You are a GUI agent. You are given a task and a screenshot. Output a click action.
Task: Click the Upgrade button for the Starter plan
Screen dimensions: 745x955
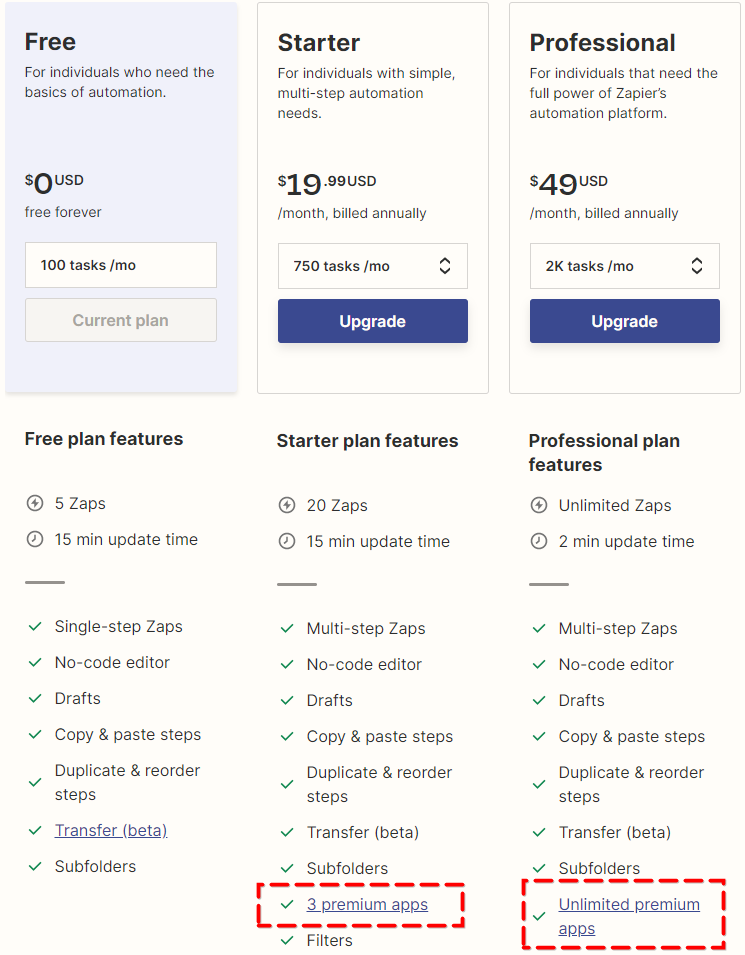click(x=372, y=321)
